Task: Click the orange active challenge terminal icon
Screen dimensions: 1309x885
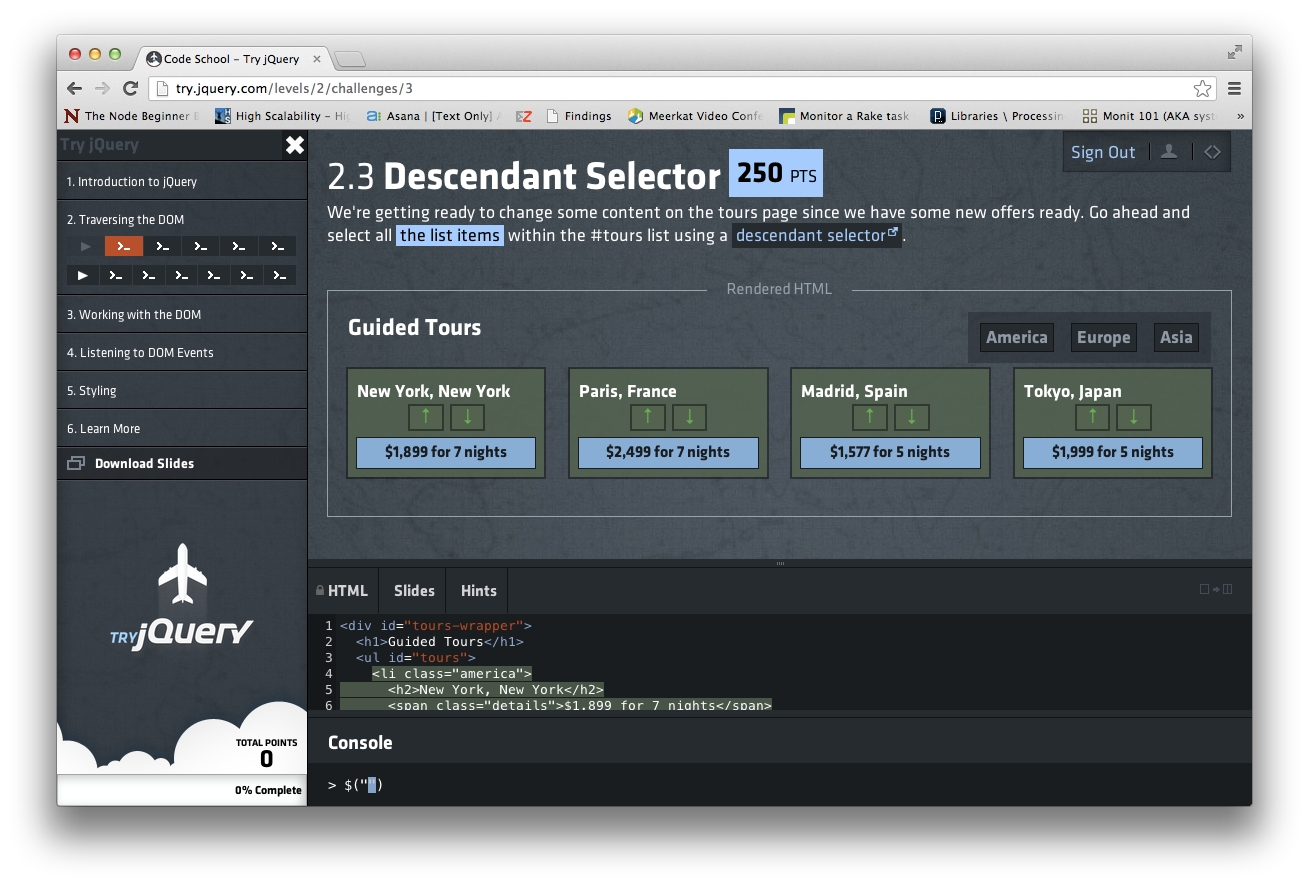Action: (124, 246)
